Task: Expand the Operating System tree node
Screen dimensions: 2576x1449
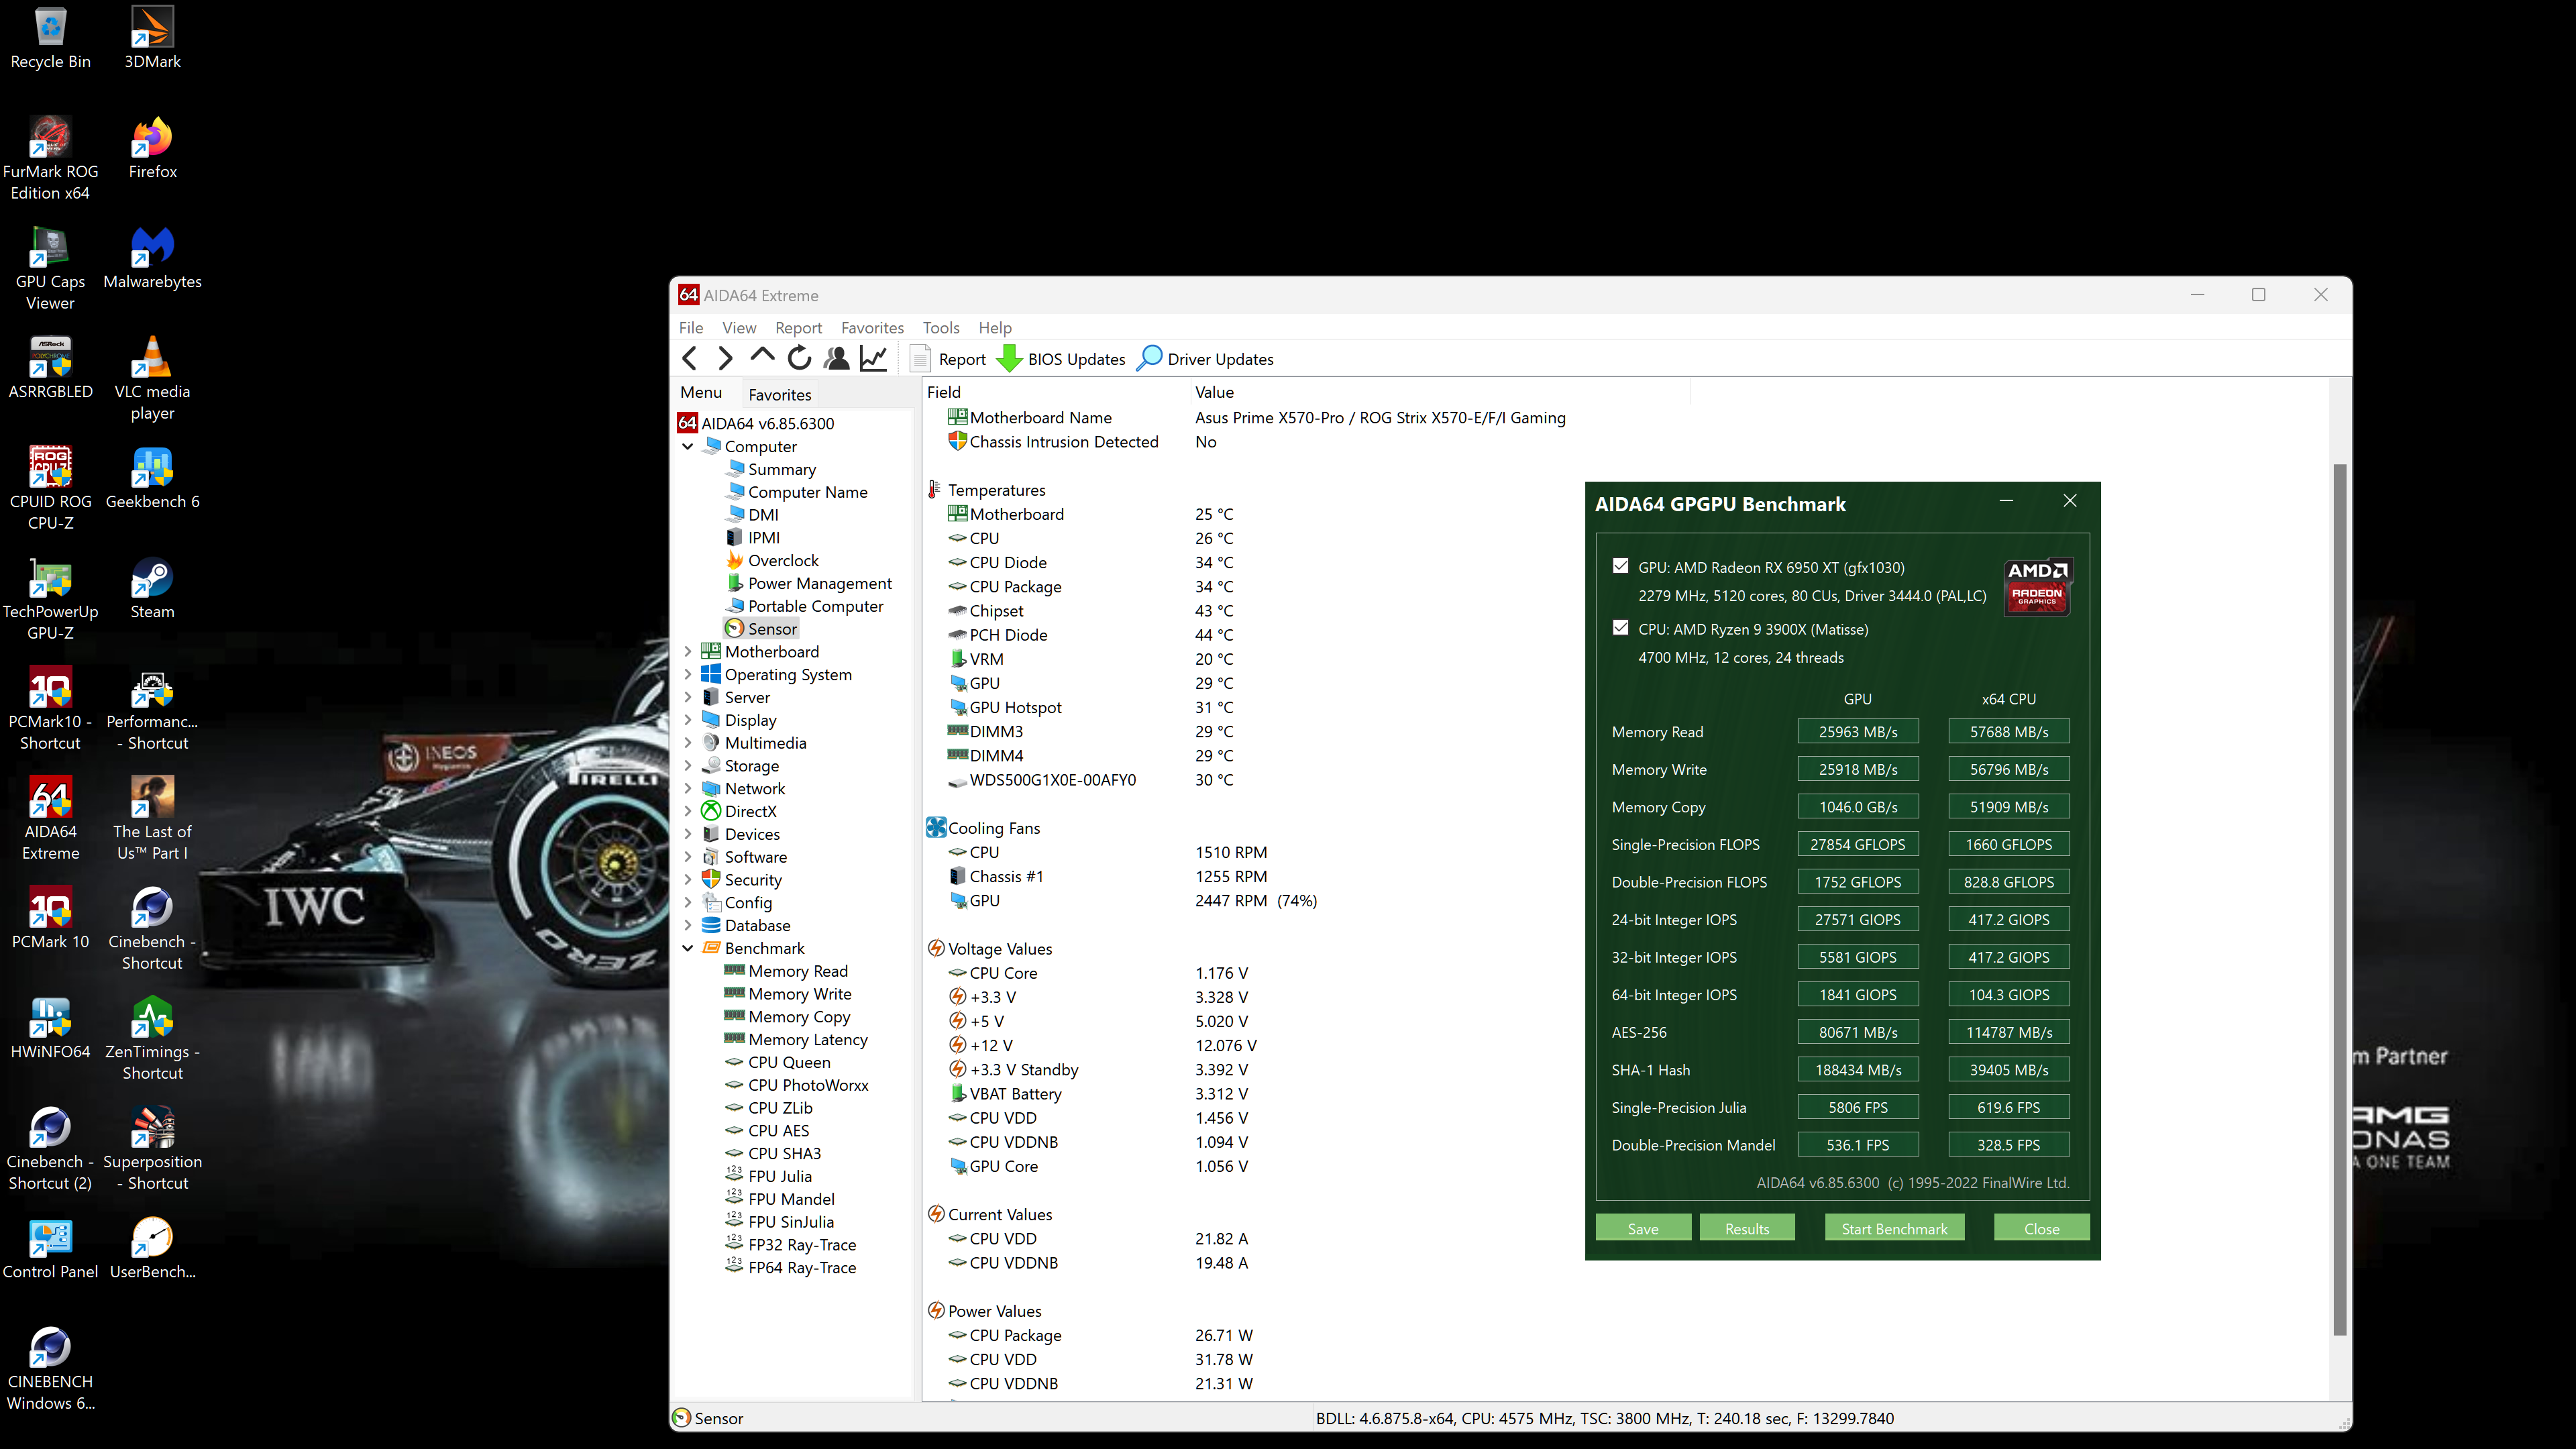Action: 688,674
